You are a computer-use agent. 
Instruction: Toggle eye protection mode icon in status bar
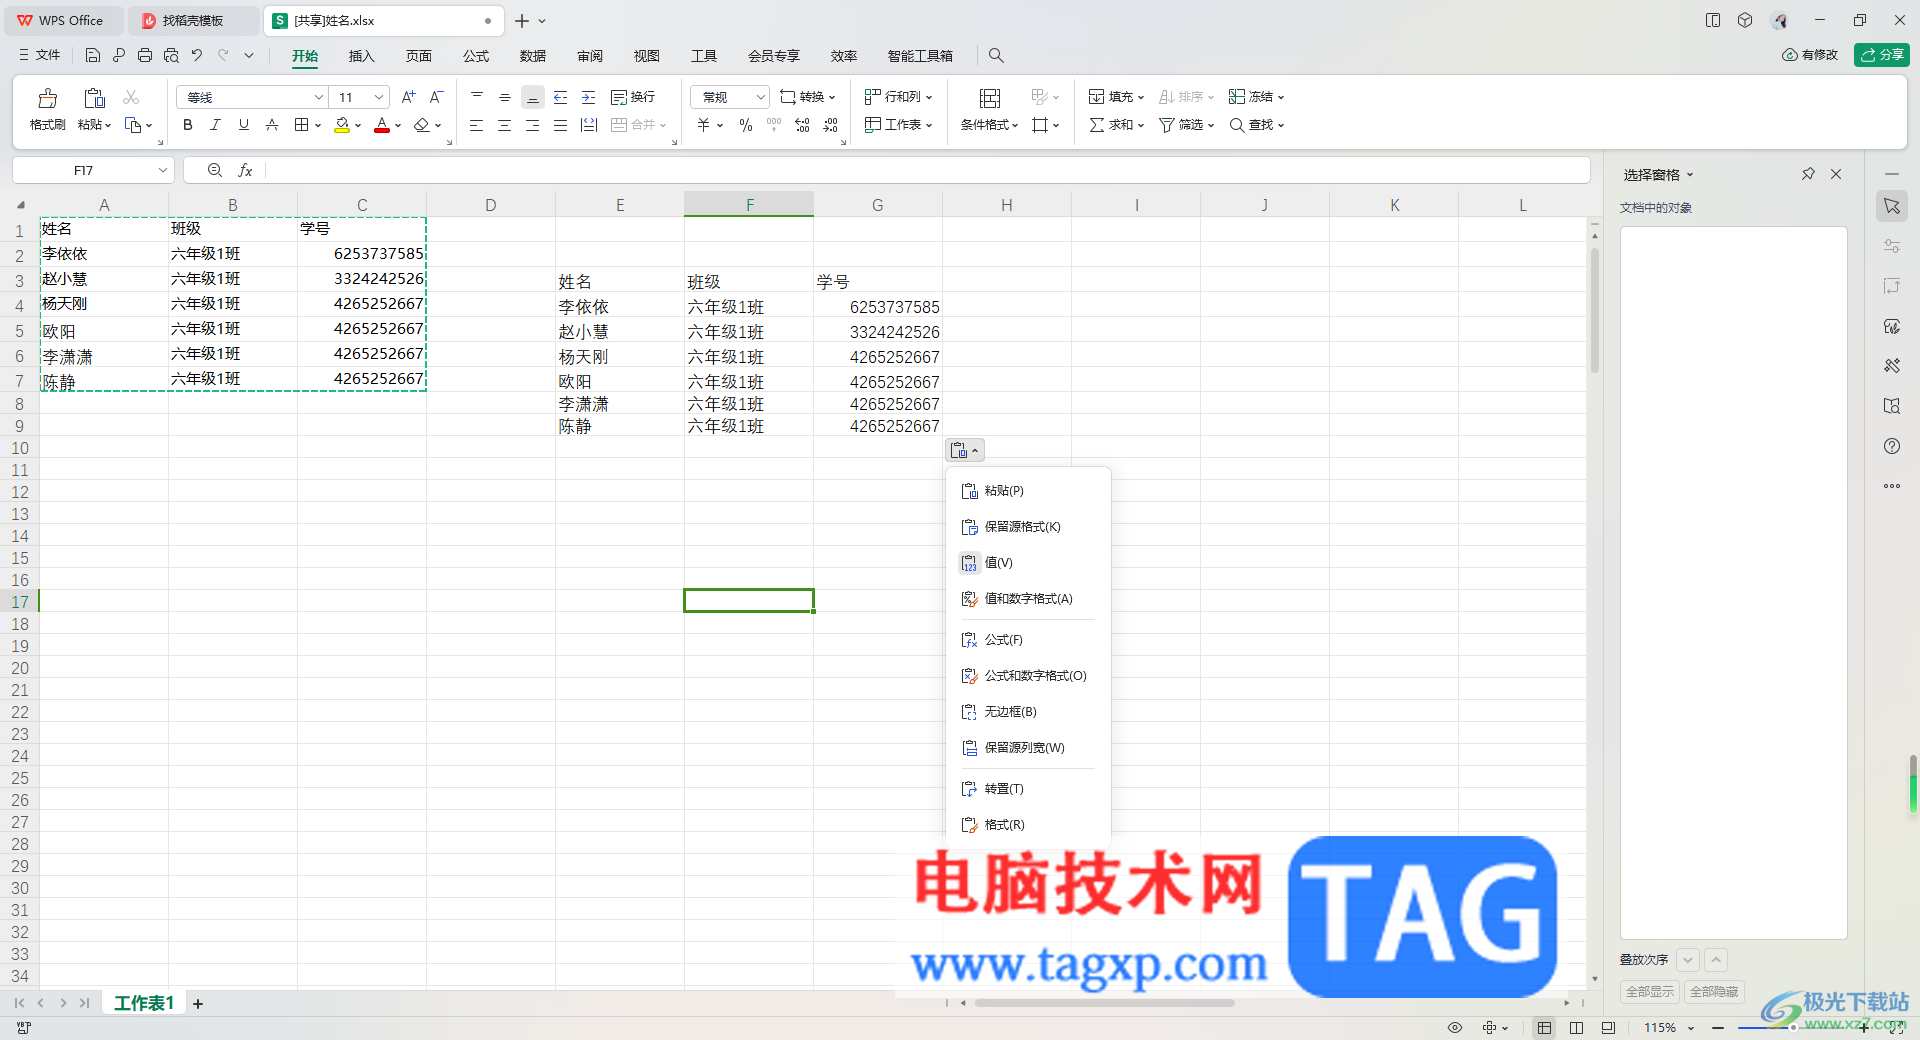(1455, 1027)
